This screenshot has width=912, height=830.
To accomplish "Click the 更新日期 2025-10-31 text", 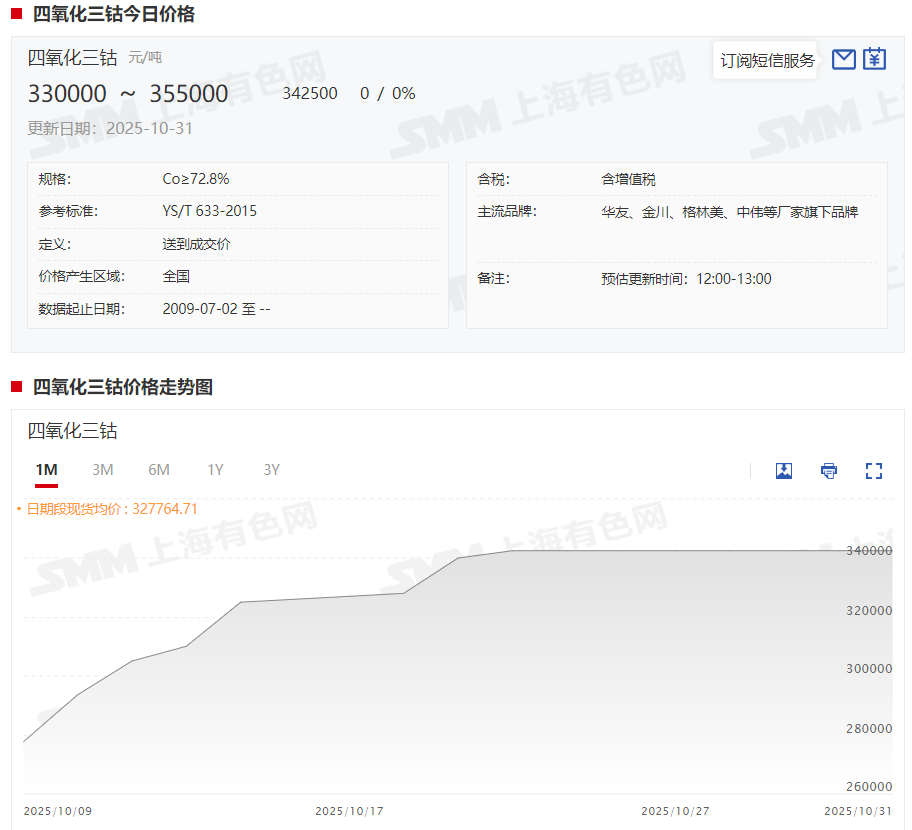I will point(110,128).
